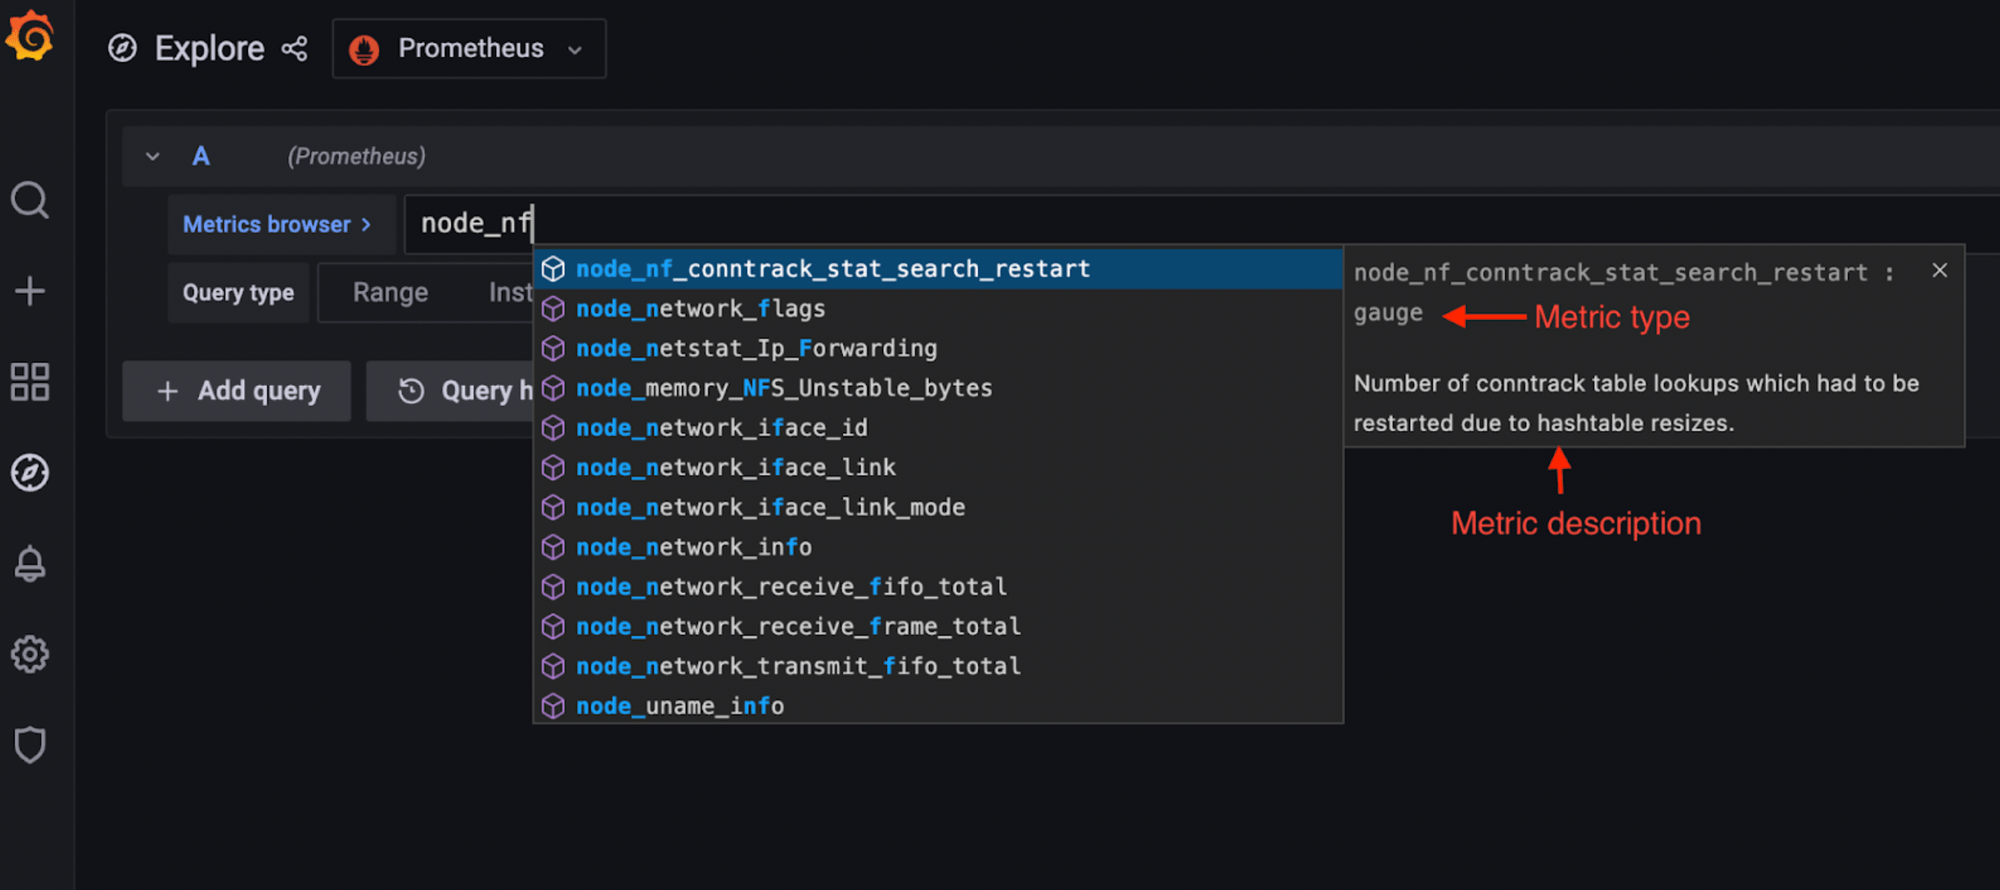Image resolution: width=2000 pixels, height=890 pixels.
Task: Click the share icon next to Explore
Action: pyautogui.click(x=294, y=49)
